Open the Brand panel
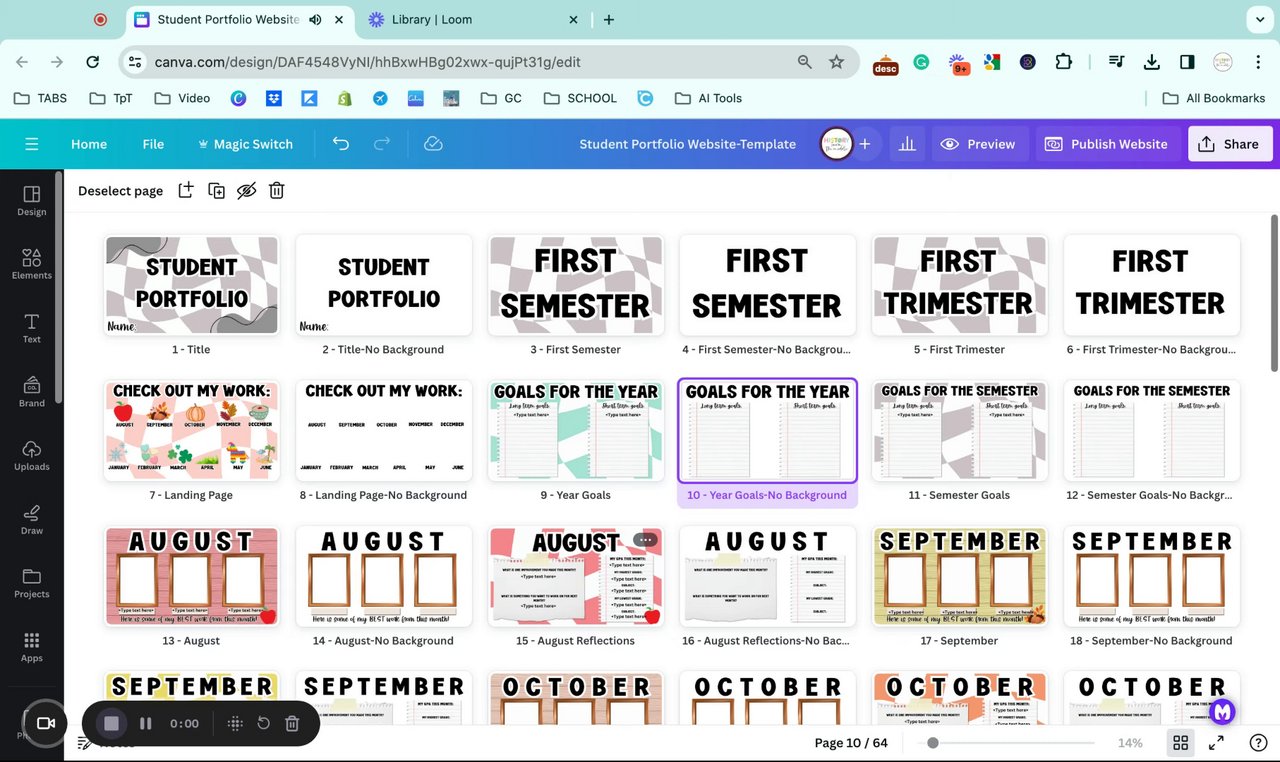 [32, 392]
